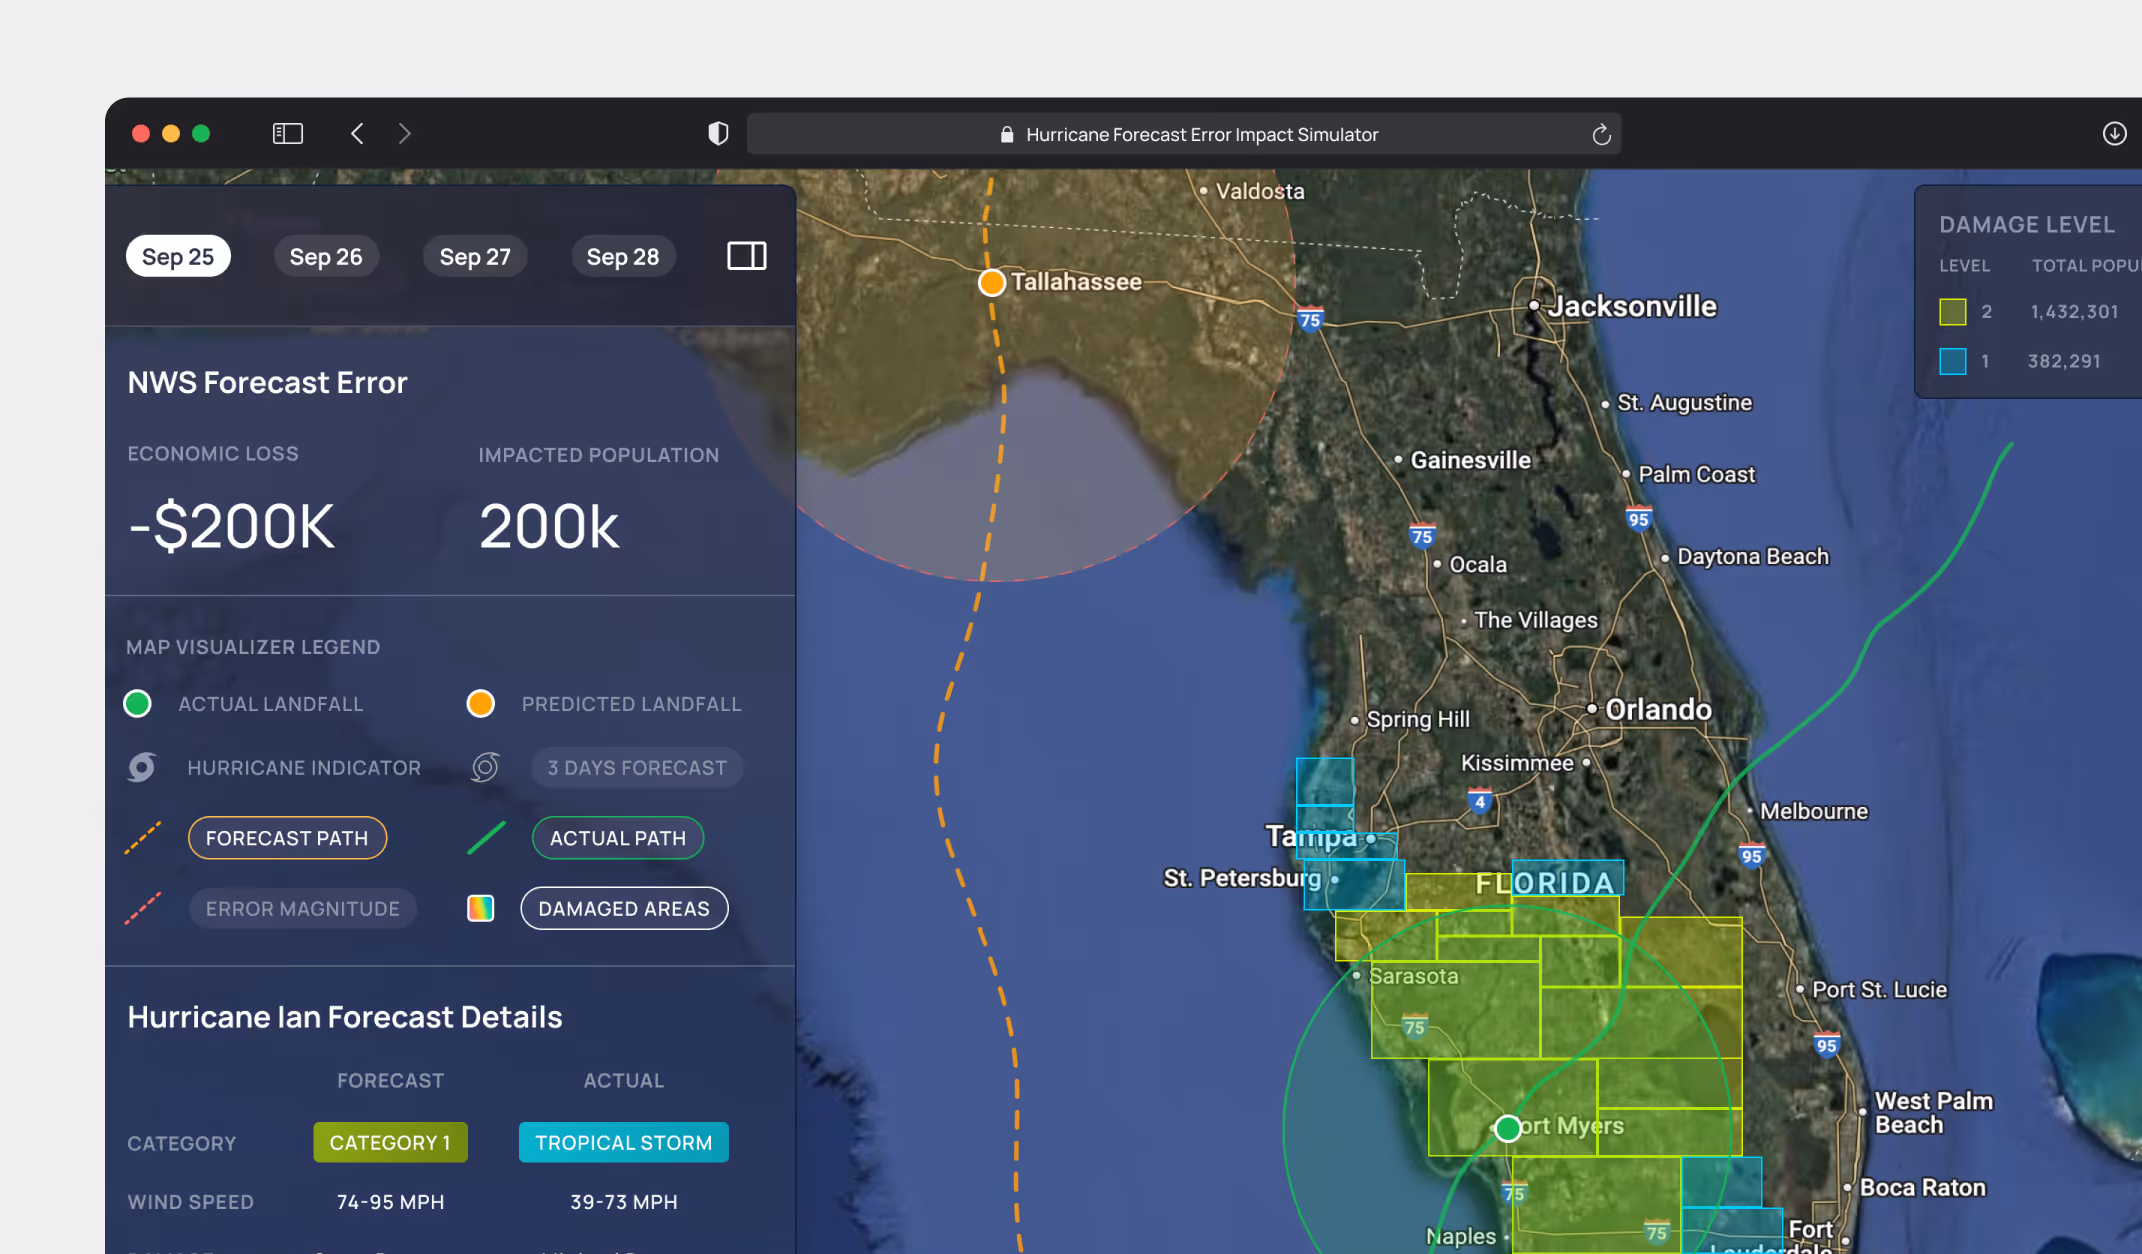This screenshot has width=2142, height=1254.
Task: Click the St. Petersburg label on map
Action: [1242, 878]
